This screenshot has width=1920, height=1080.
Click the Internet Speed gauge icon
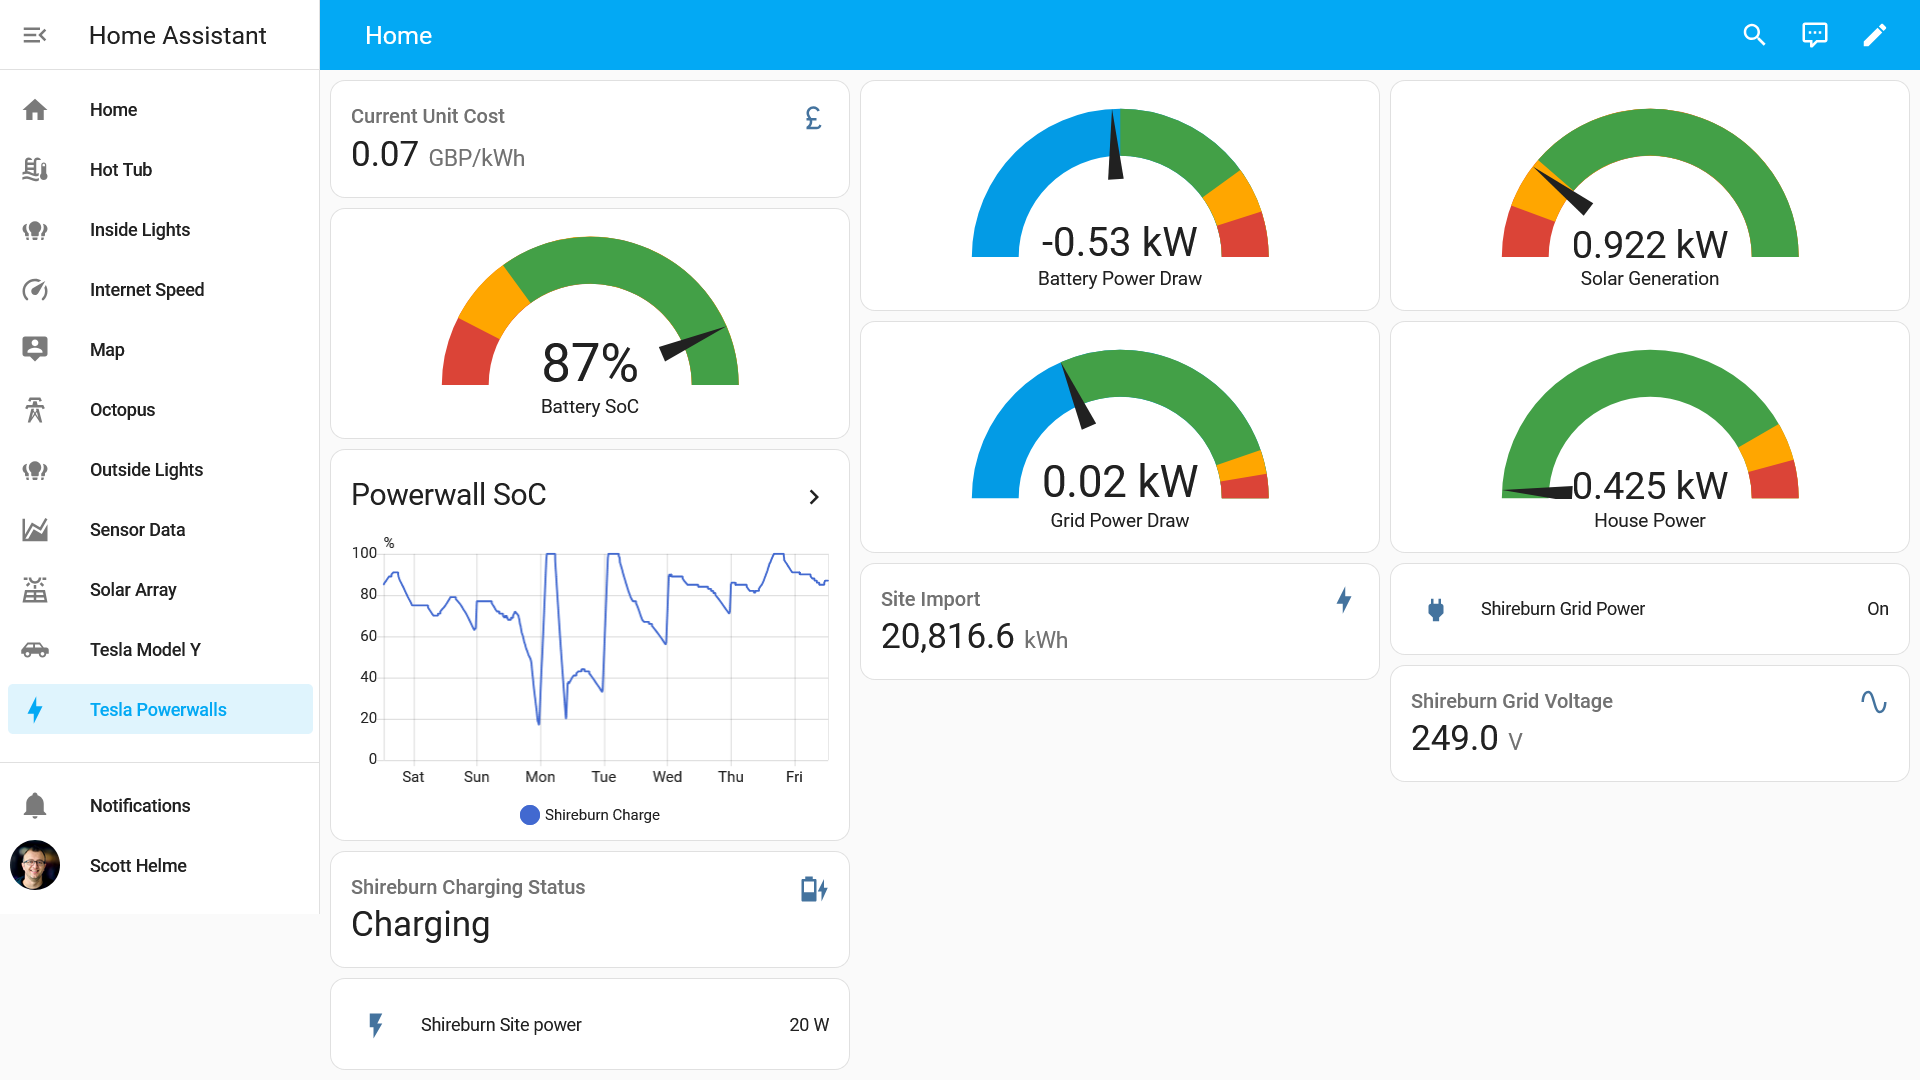point(35,290)
